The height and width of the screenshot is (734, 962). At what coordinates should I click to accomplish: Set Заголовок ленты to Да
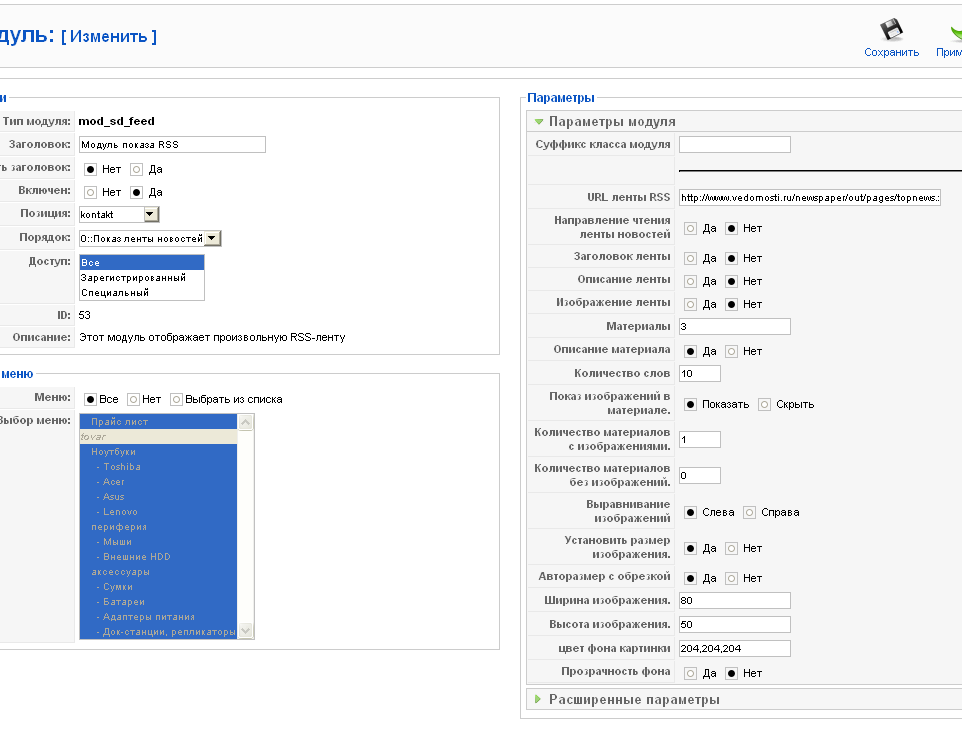[690, 258]
